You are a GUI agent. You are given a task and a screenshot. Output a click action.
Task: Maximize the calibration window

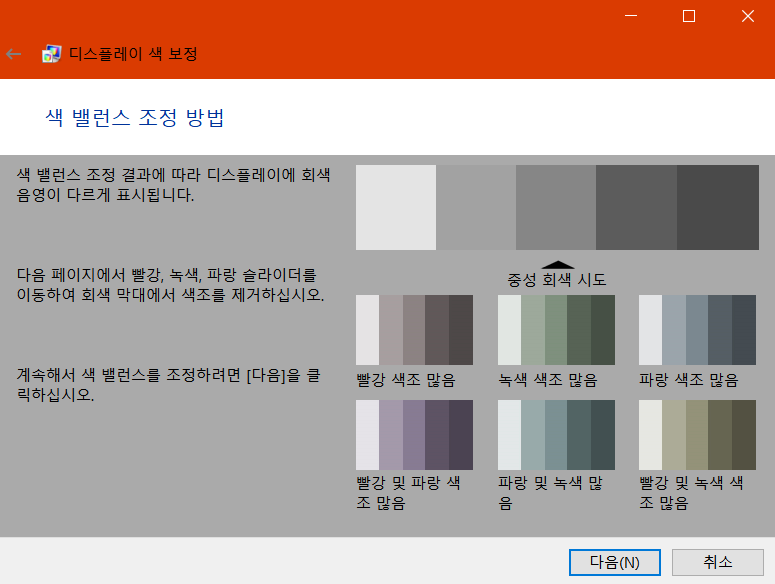[689, 16]
